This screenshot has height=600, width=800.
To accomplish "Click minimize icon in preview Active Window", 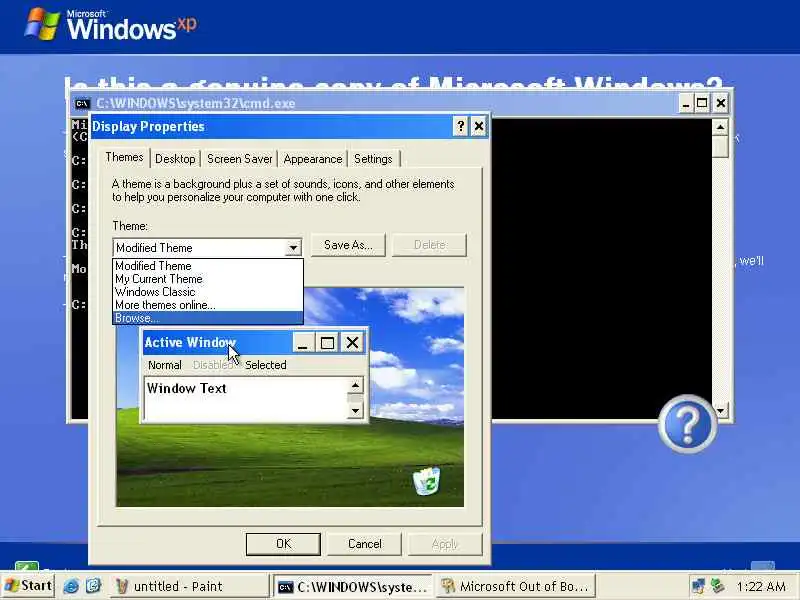I will click(x=303, y=342).
